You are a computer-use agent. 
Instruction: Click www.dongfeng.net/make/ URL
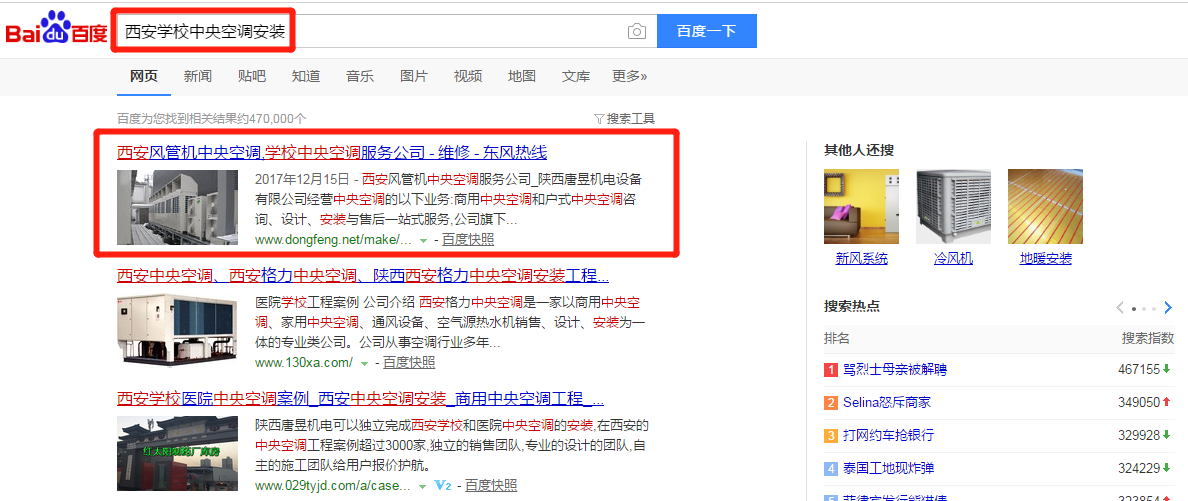333,240
